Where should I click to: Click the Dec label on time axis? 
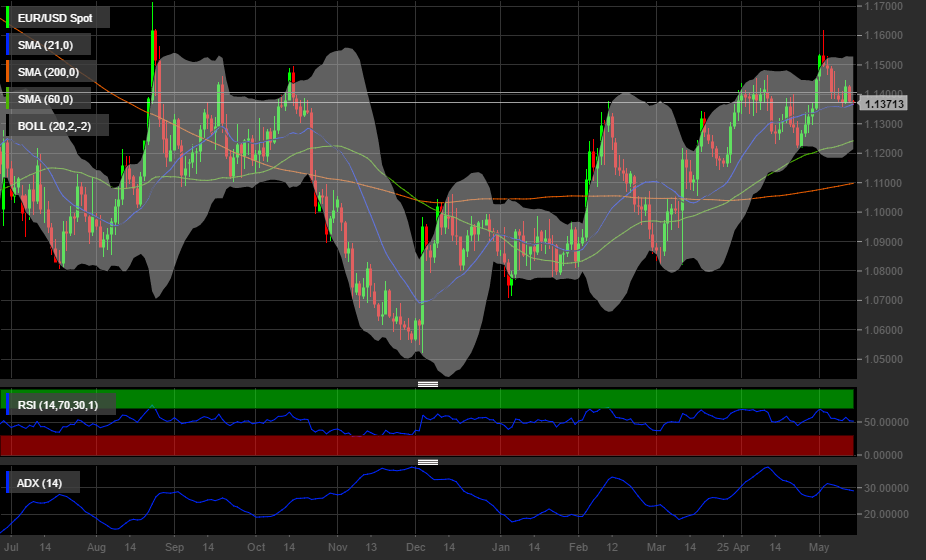(x=416, y=548)
